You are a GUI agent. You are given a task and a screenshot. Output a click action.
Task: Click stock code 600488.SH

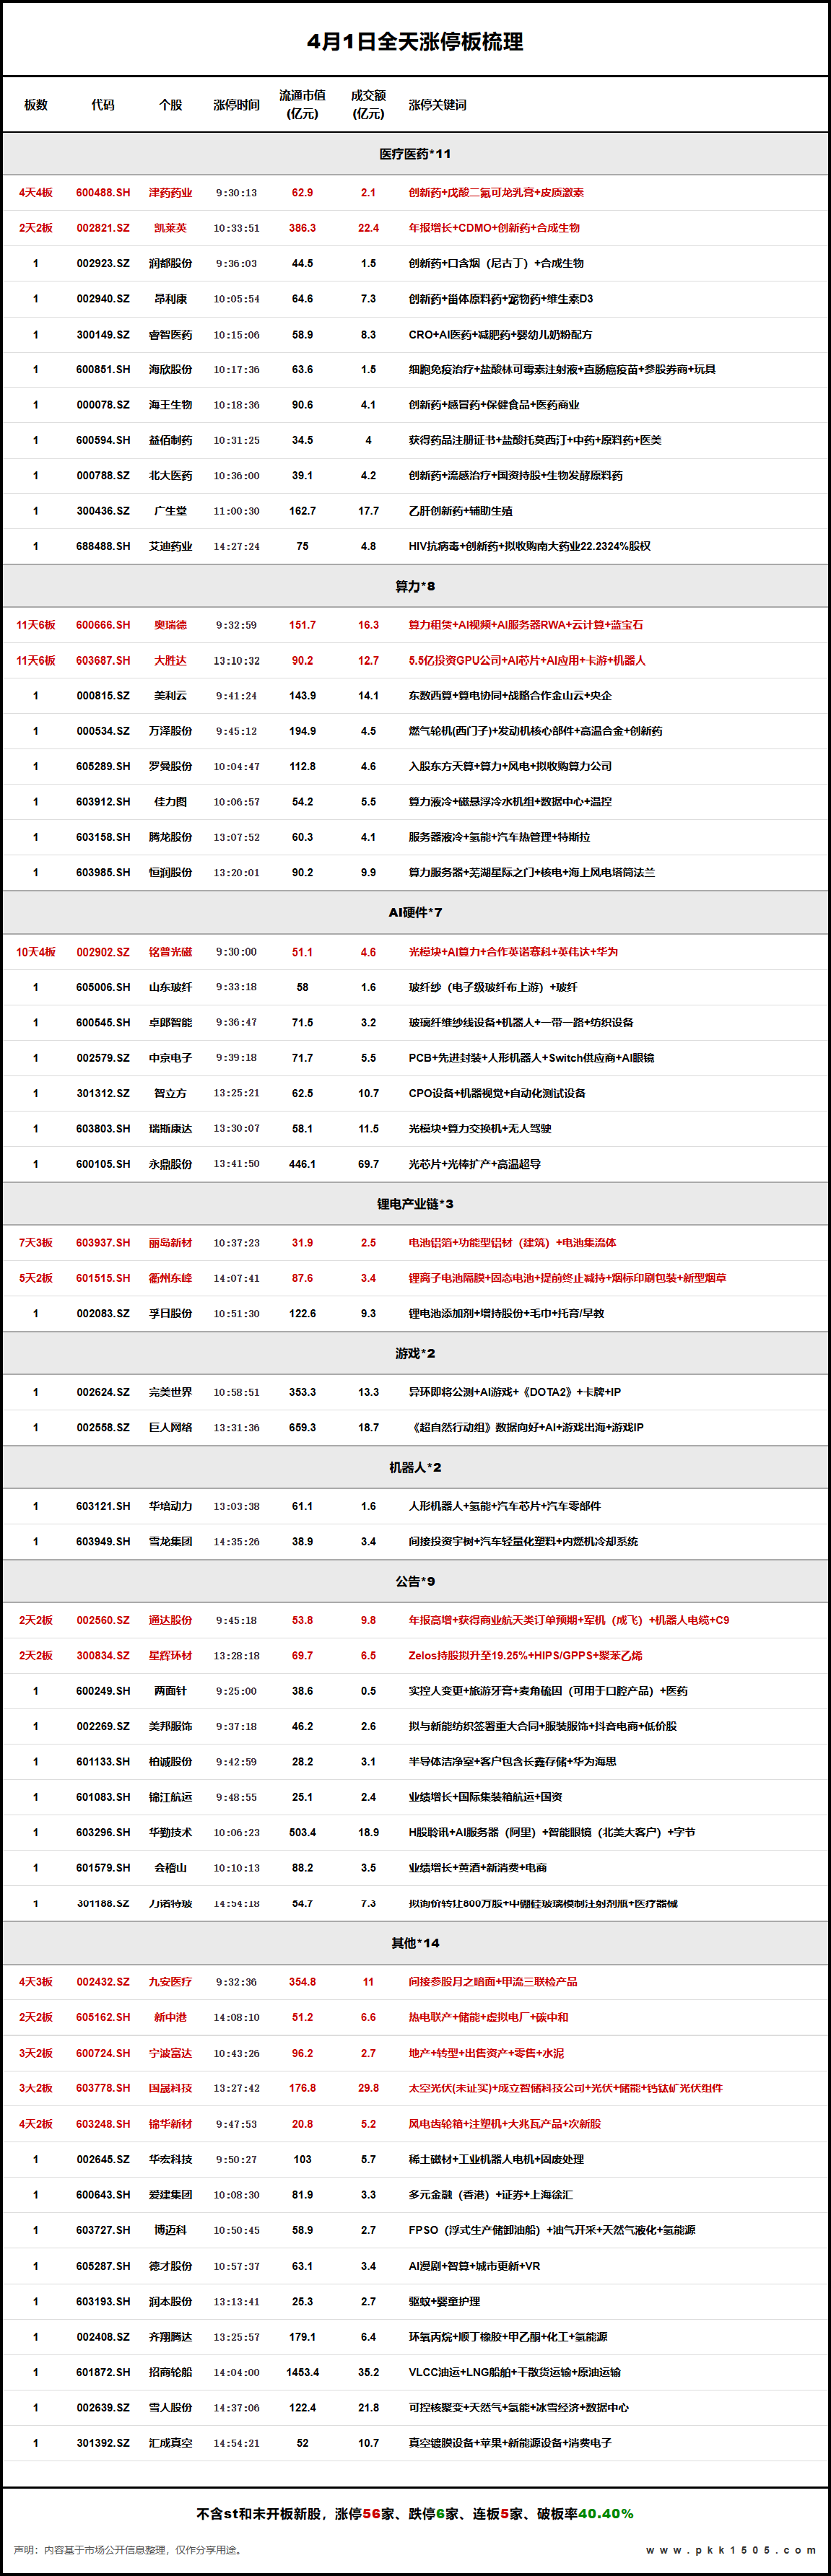pos(103,193)
